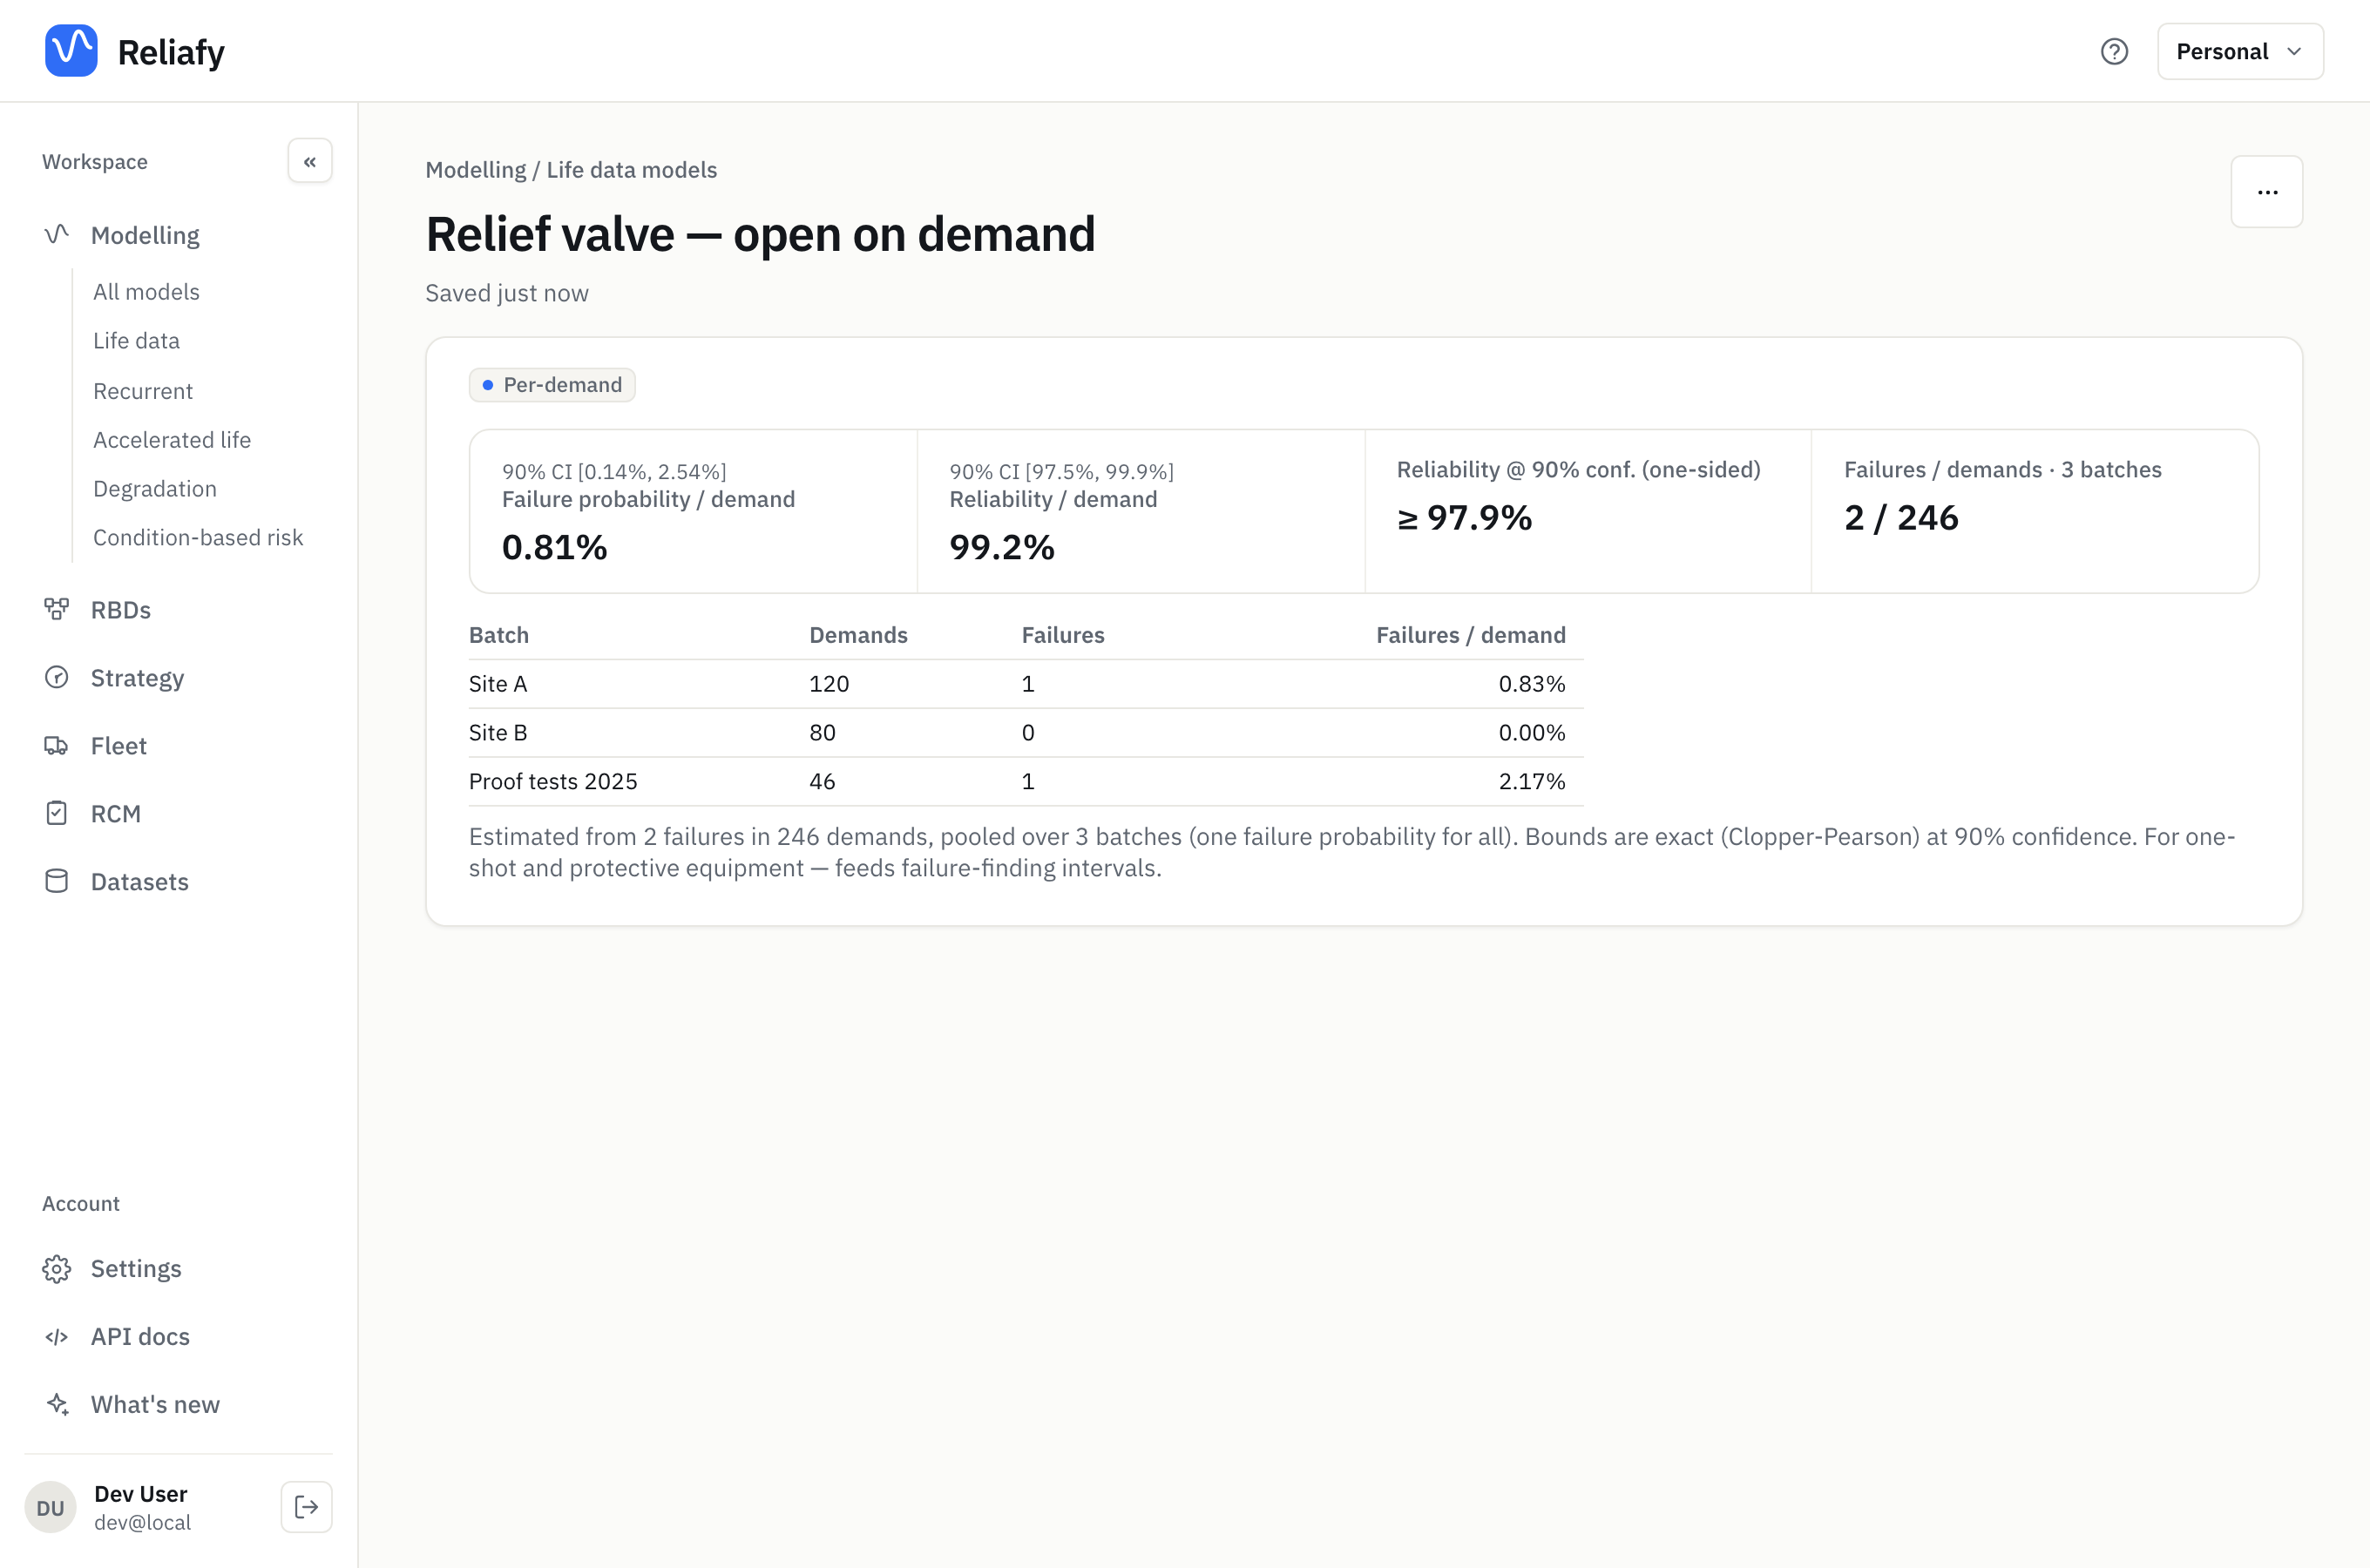This screenshot has height=1568, width=2370.
Task: Open the Recurrent models page
Action: 143,390
